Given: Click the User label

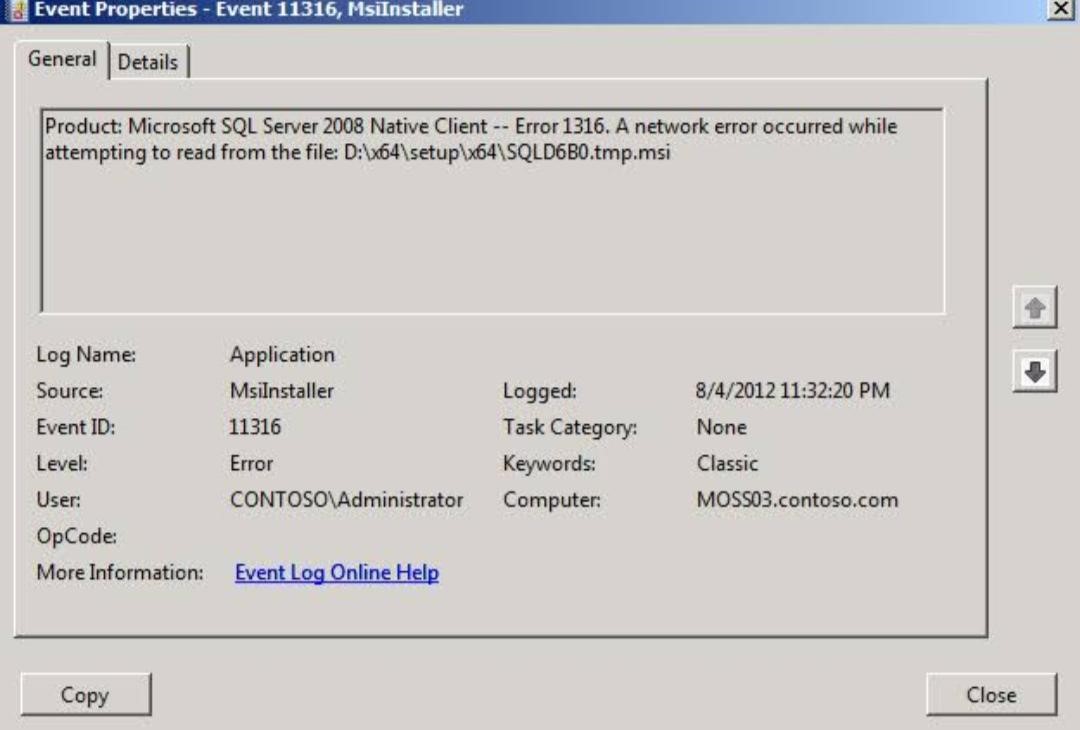Looking at the screenshot, I should (x=59, y=499).
